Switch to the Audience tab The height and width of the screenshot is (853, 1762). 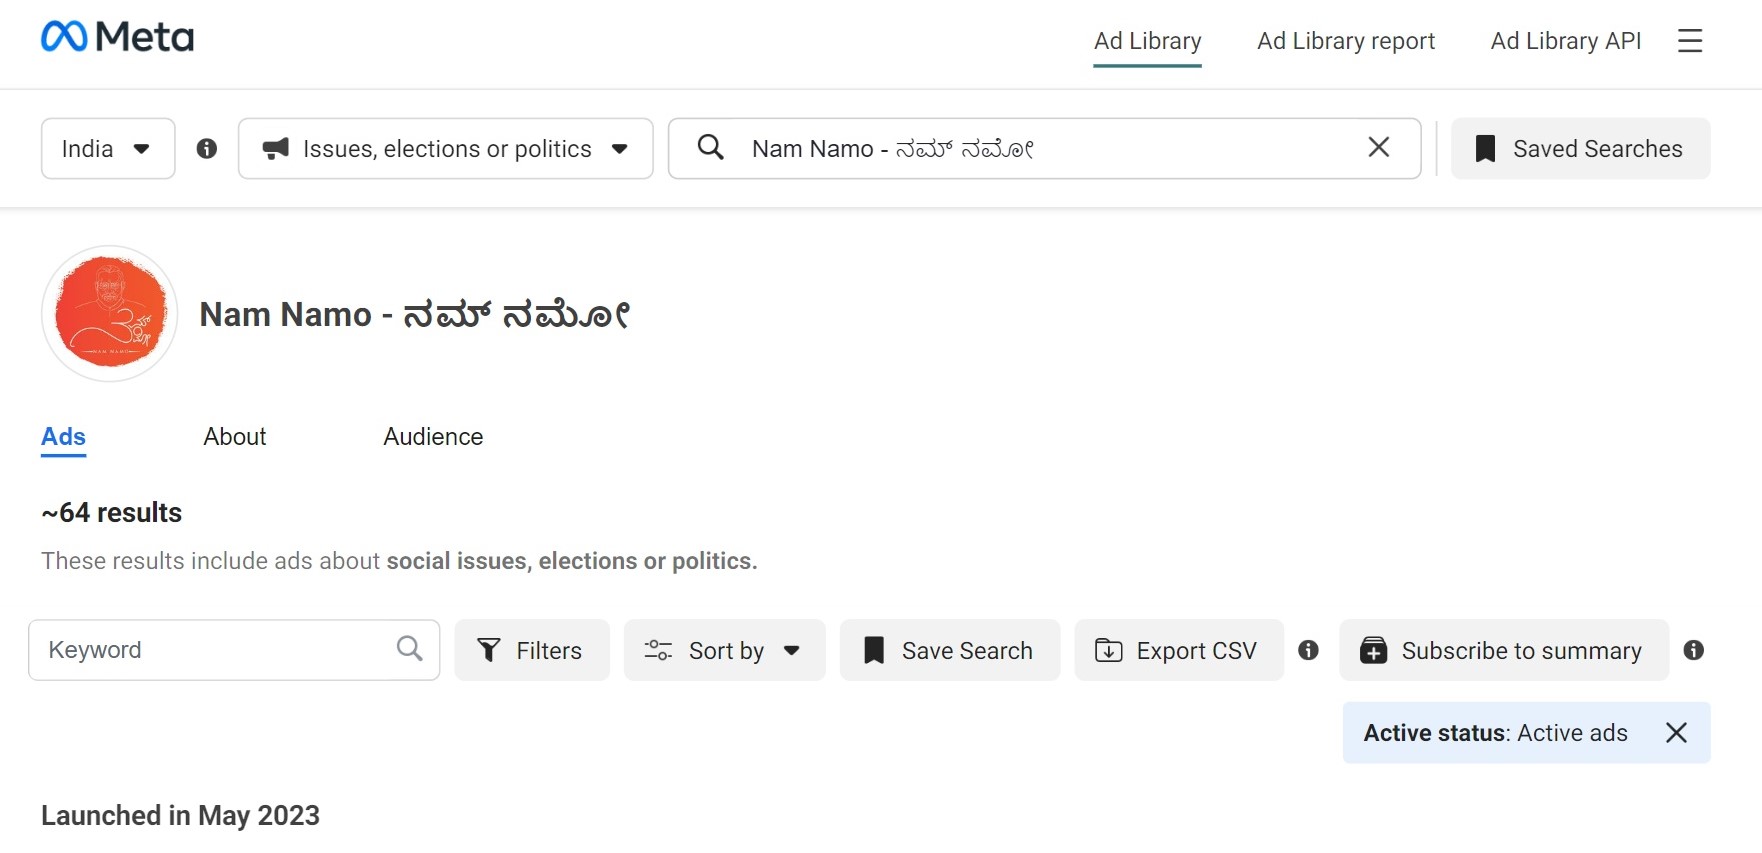coord(433,437)
